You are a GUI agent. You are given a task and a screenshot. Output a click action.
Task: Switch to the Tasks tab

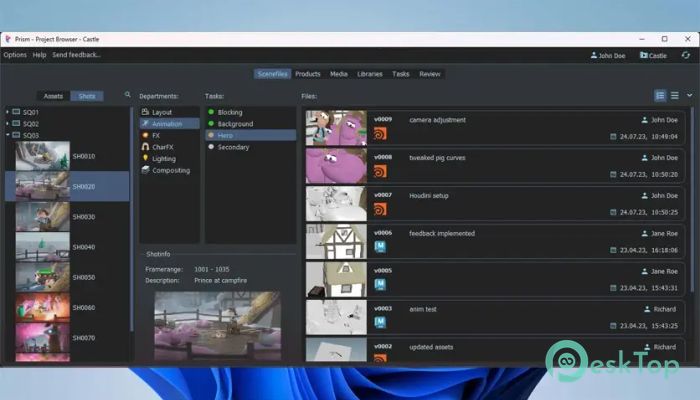[400, 74]
